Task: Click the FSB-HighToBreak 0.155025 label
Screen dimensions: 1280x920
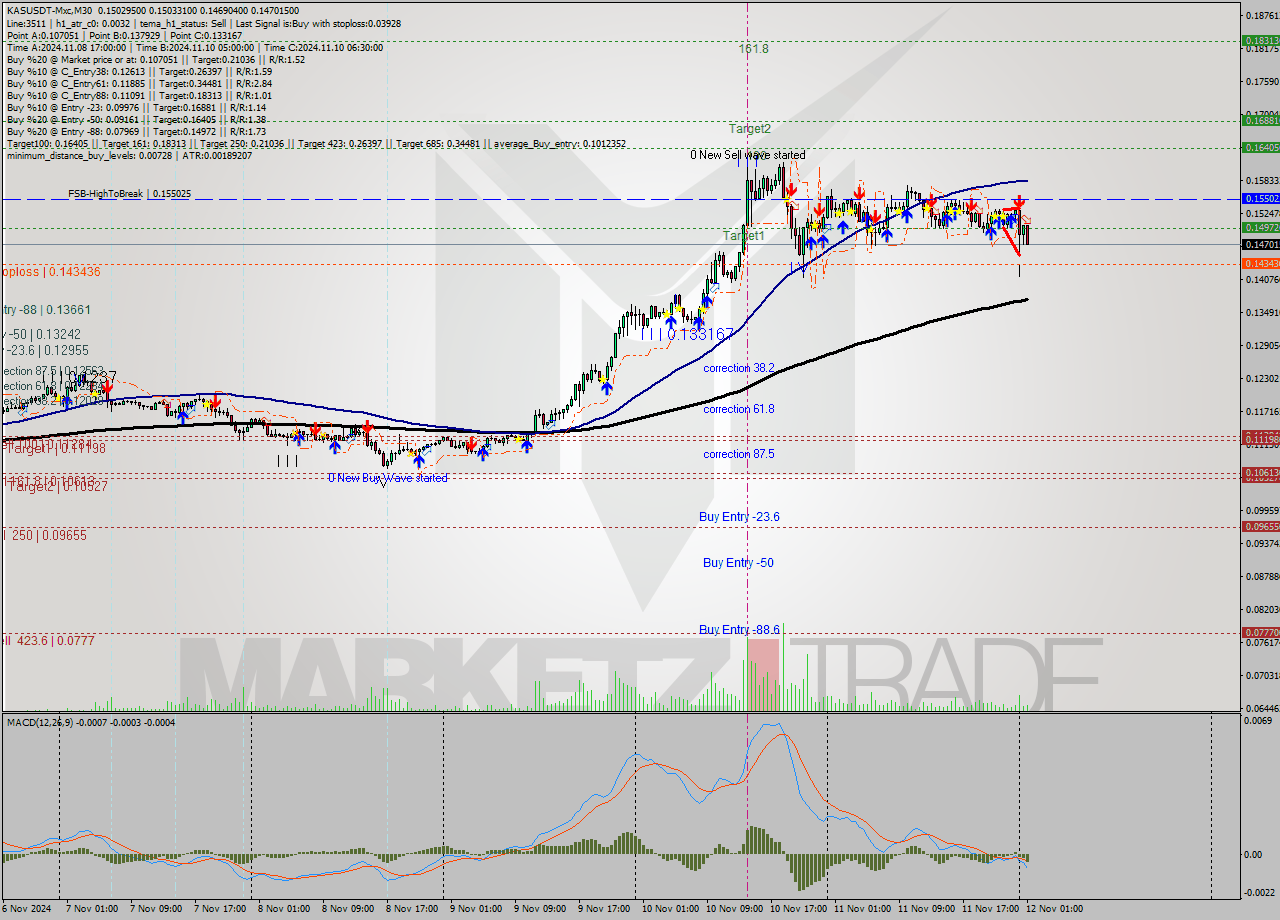Action: [129, 193]
